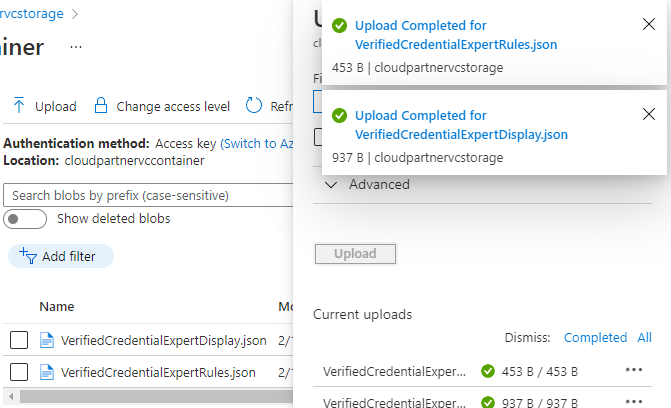
Task: Click file icon next to VerifiedCredentialExpertDisplay.json
Action: pyautogui.click(x=46, y=341)
